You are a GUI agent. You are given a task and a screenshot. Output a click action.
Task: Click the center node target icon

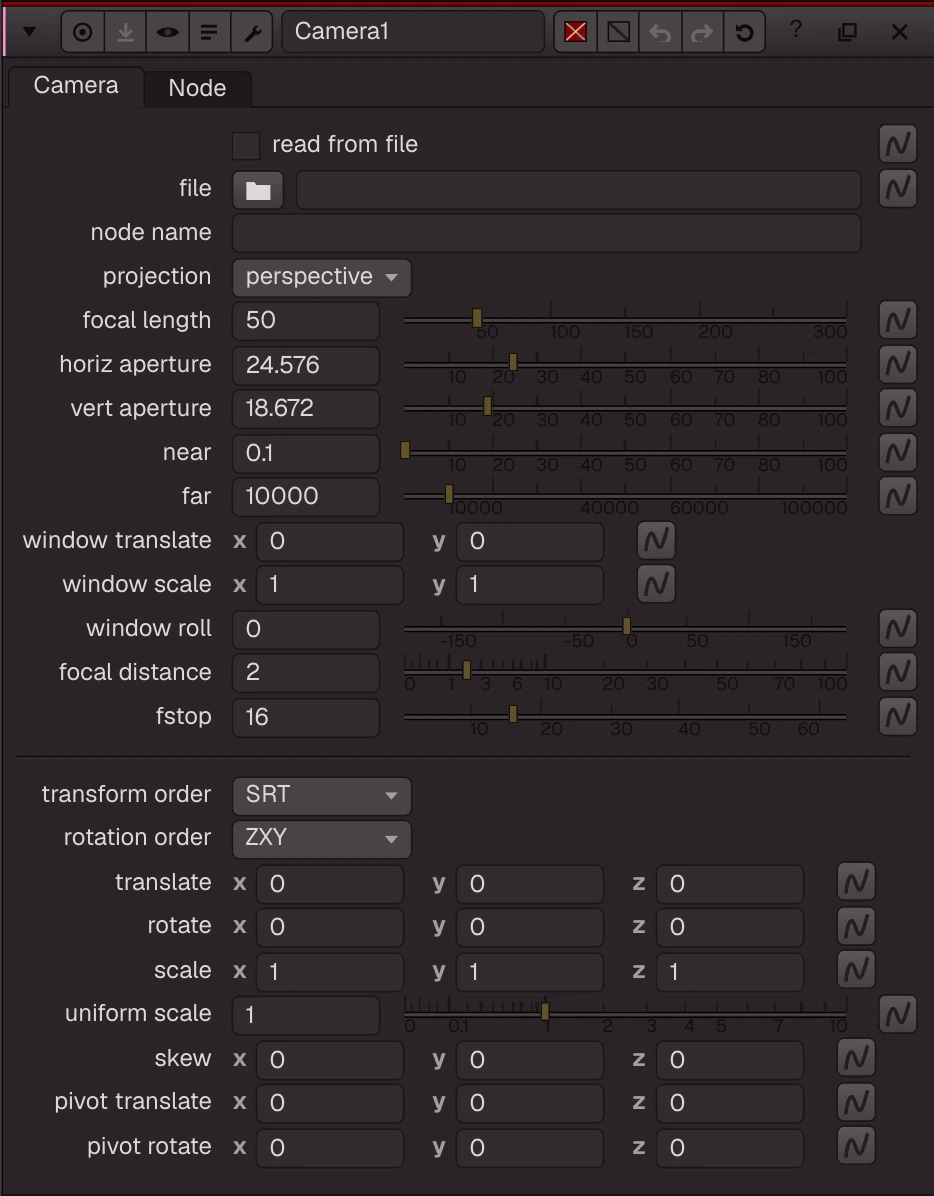pos(82,32)
